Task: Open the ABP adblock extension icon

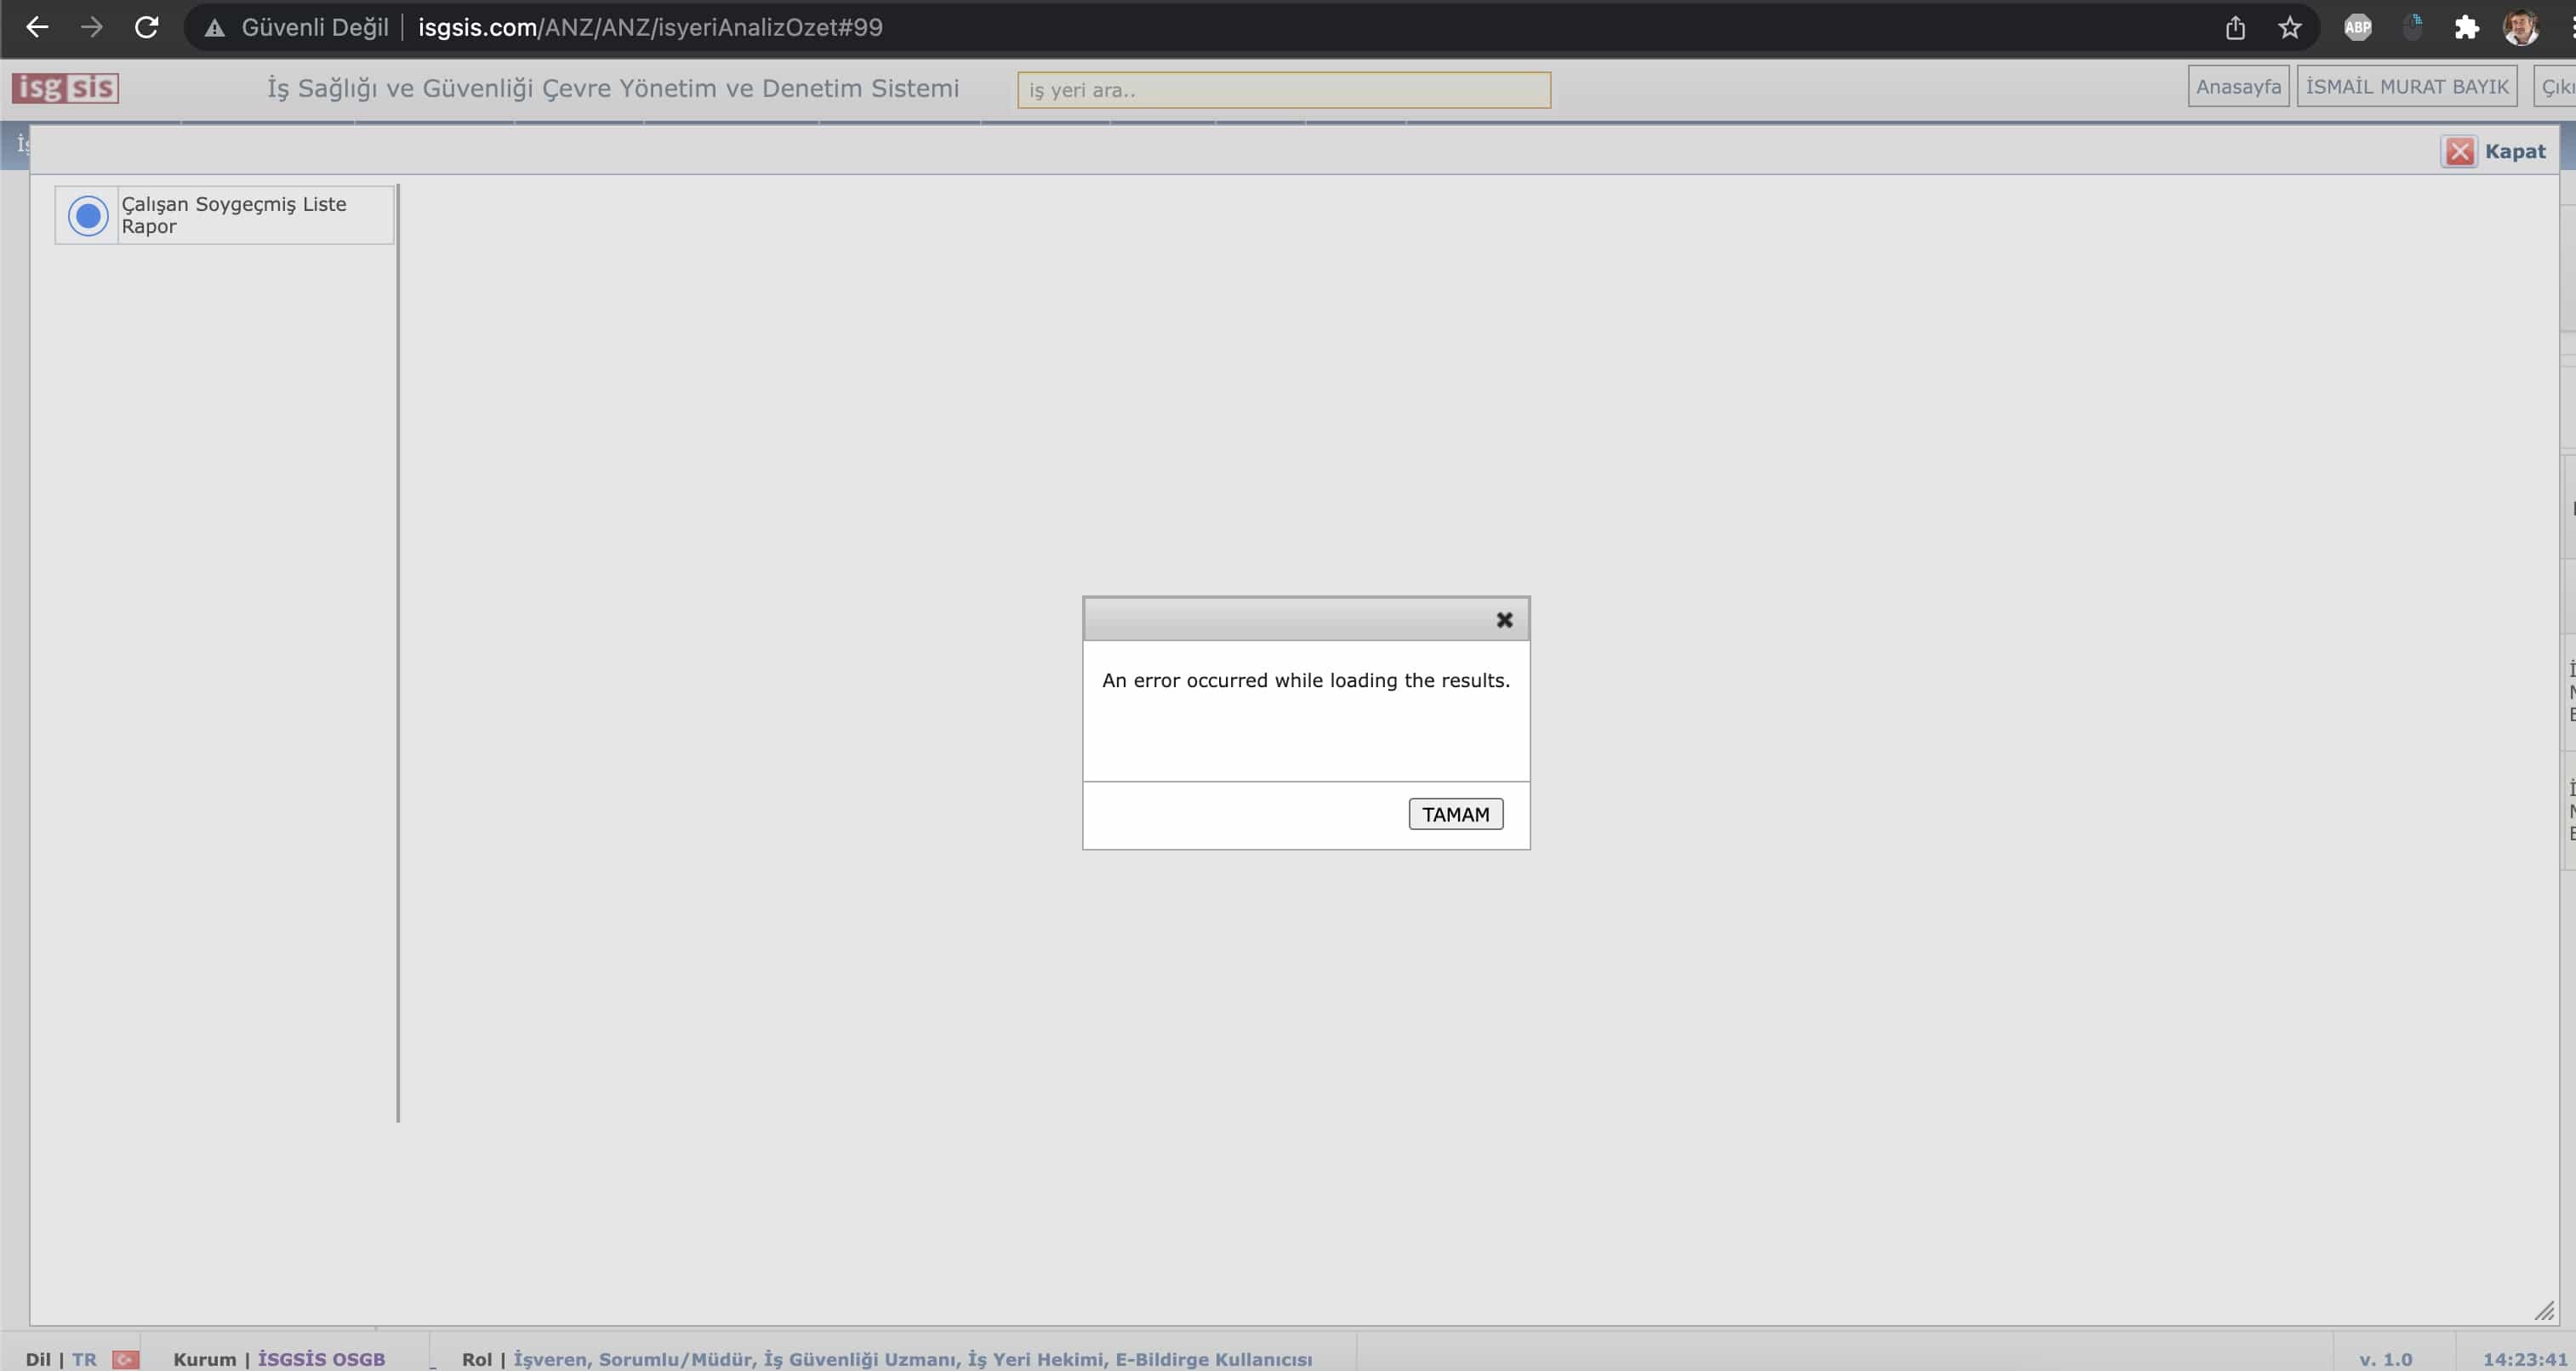Action: click(2357, 28)
